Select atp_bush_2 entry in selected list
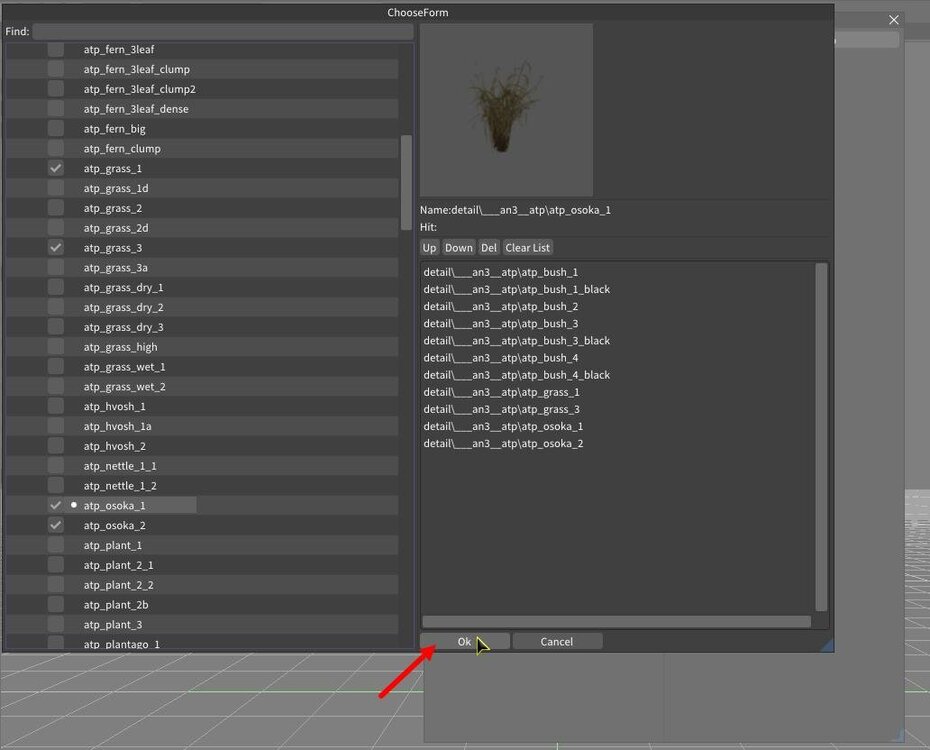The height and width of the screenshot is (750, 930). click(x=501, y=307)
